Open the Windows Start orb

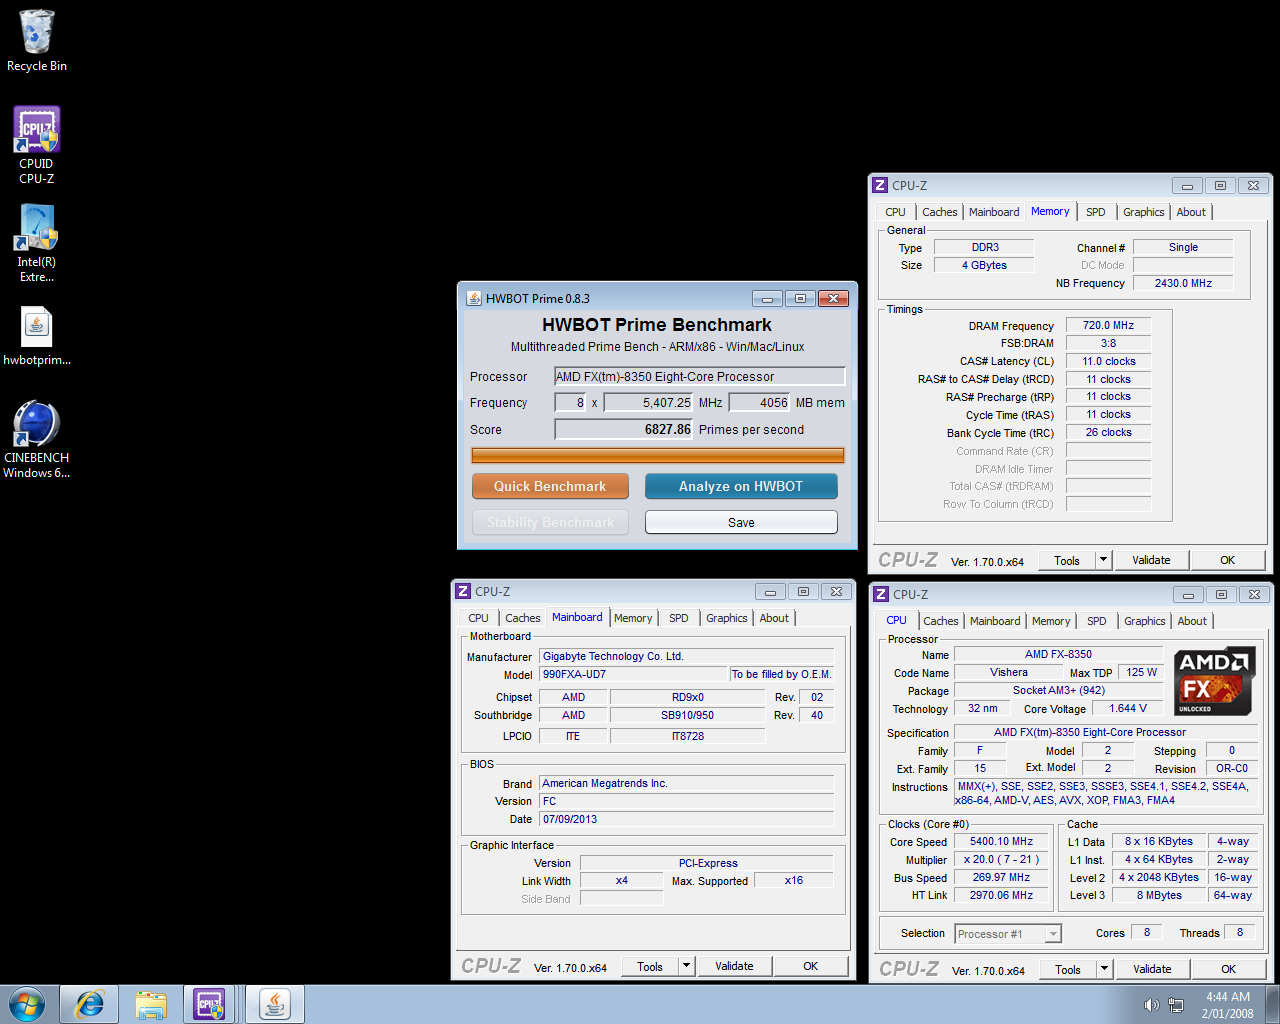[x=27, y=1004]
